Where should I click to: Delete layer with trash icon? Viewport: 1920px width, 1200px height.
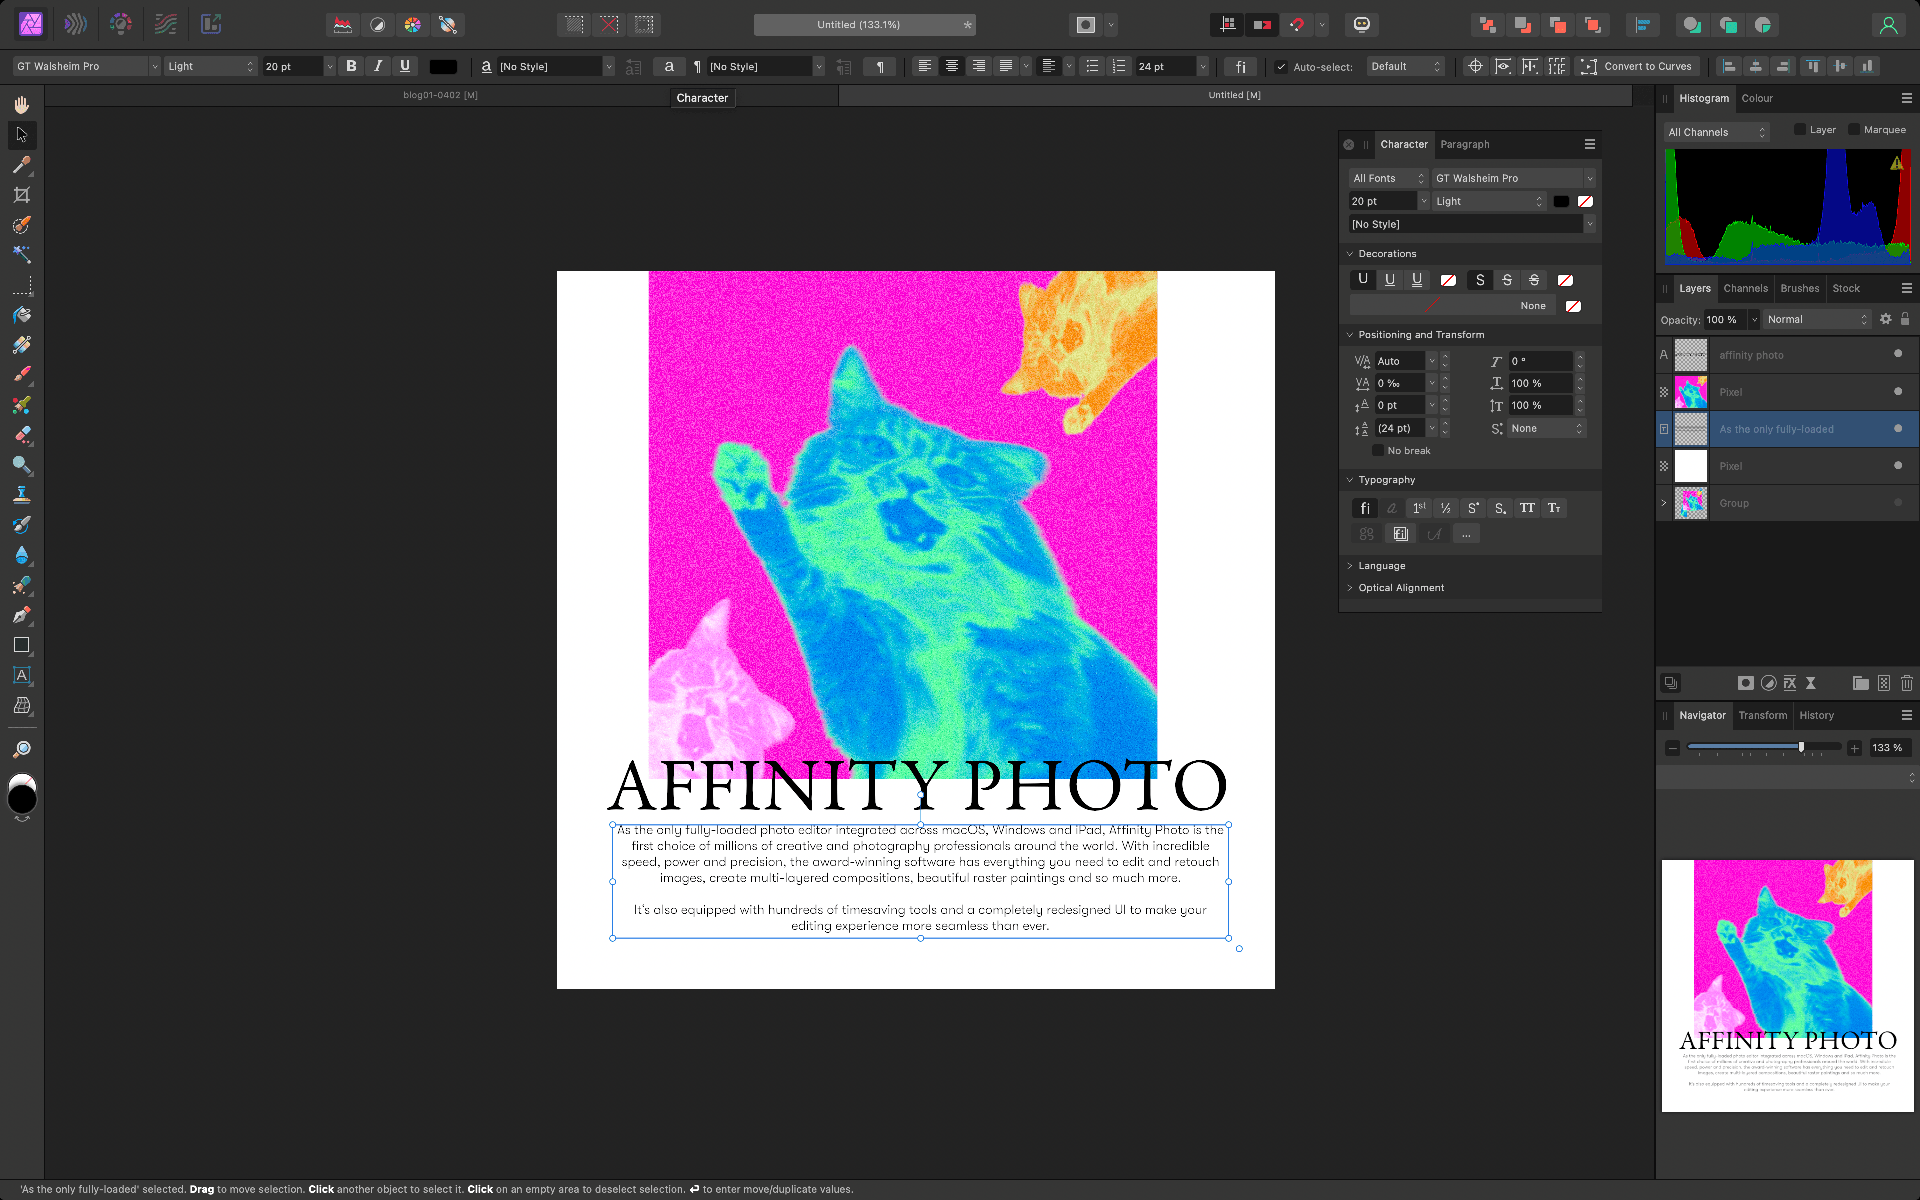click(1906, 683)
